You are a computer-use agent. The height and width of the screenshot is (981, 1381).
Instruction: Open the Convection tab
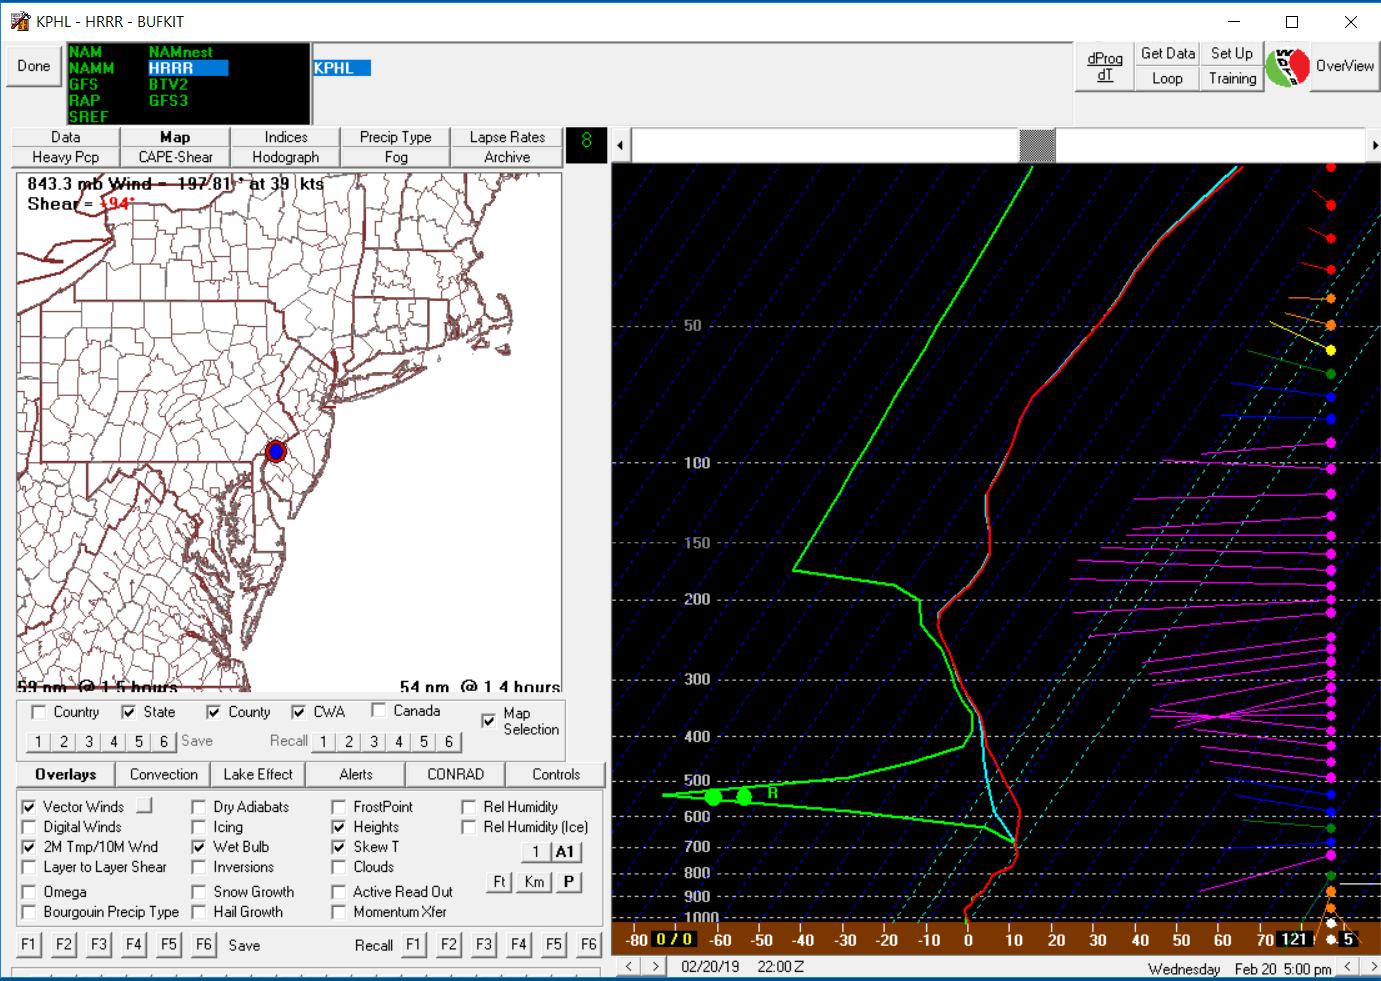pos(164,774)
